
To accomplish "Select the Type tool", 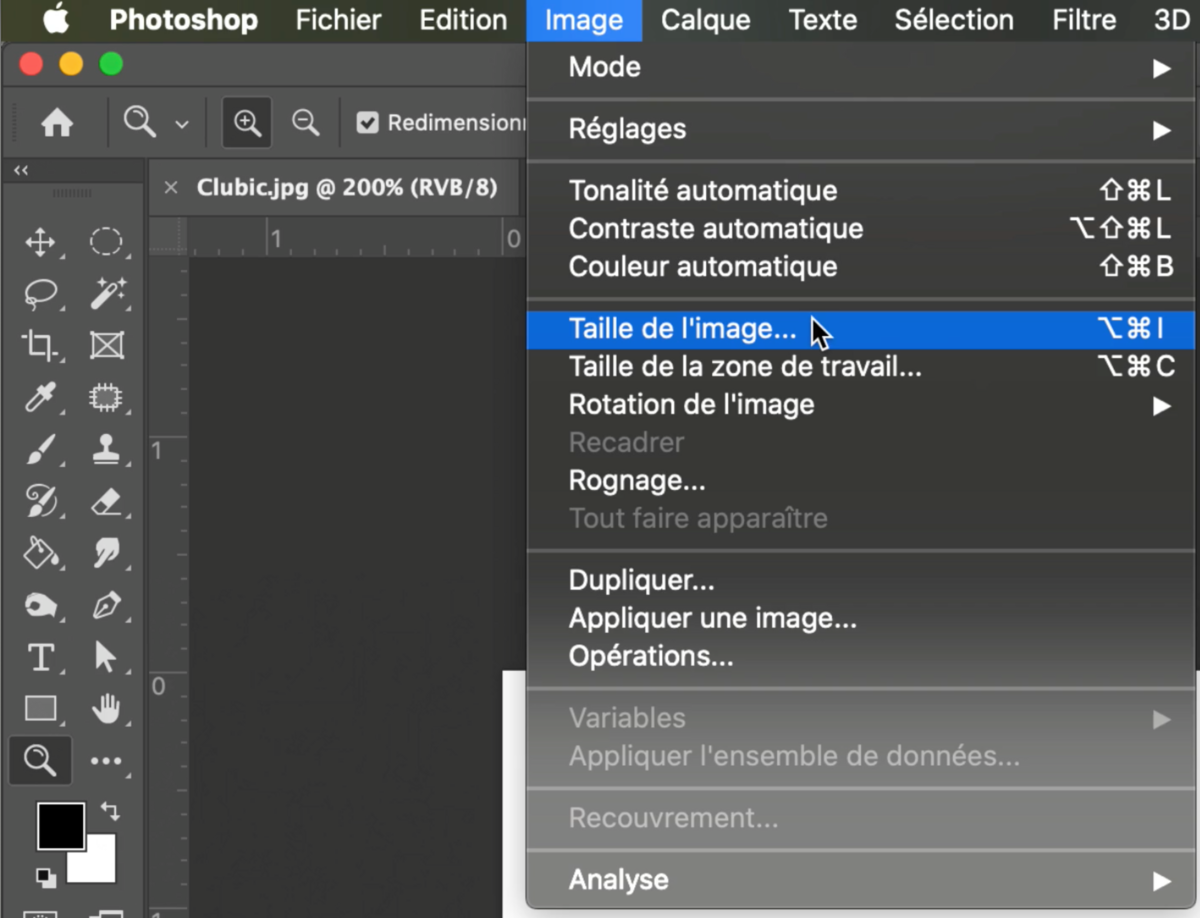I will tap(40, 658).
